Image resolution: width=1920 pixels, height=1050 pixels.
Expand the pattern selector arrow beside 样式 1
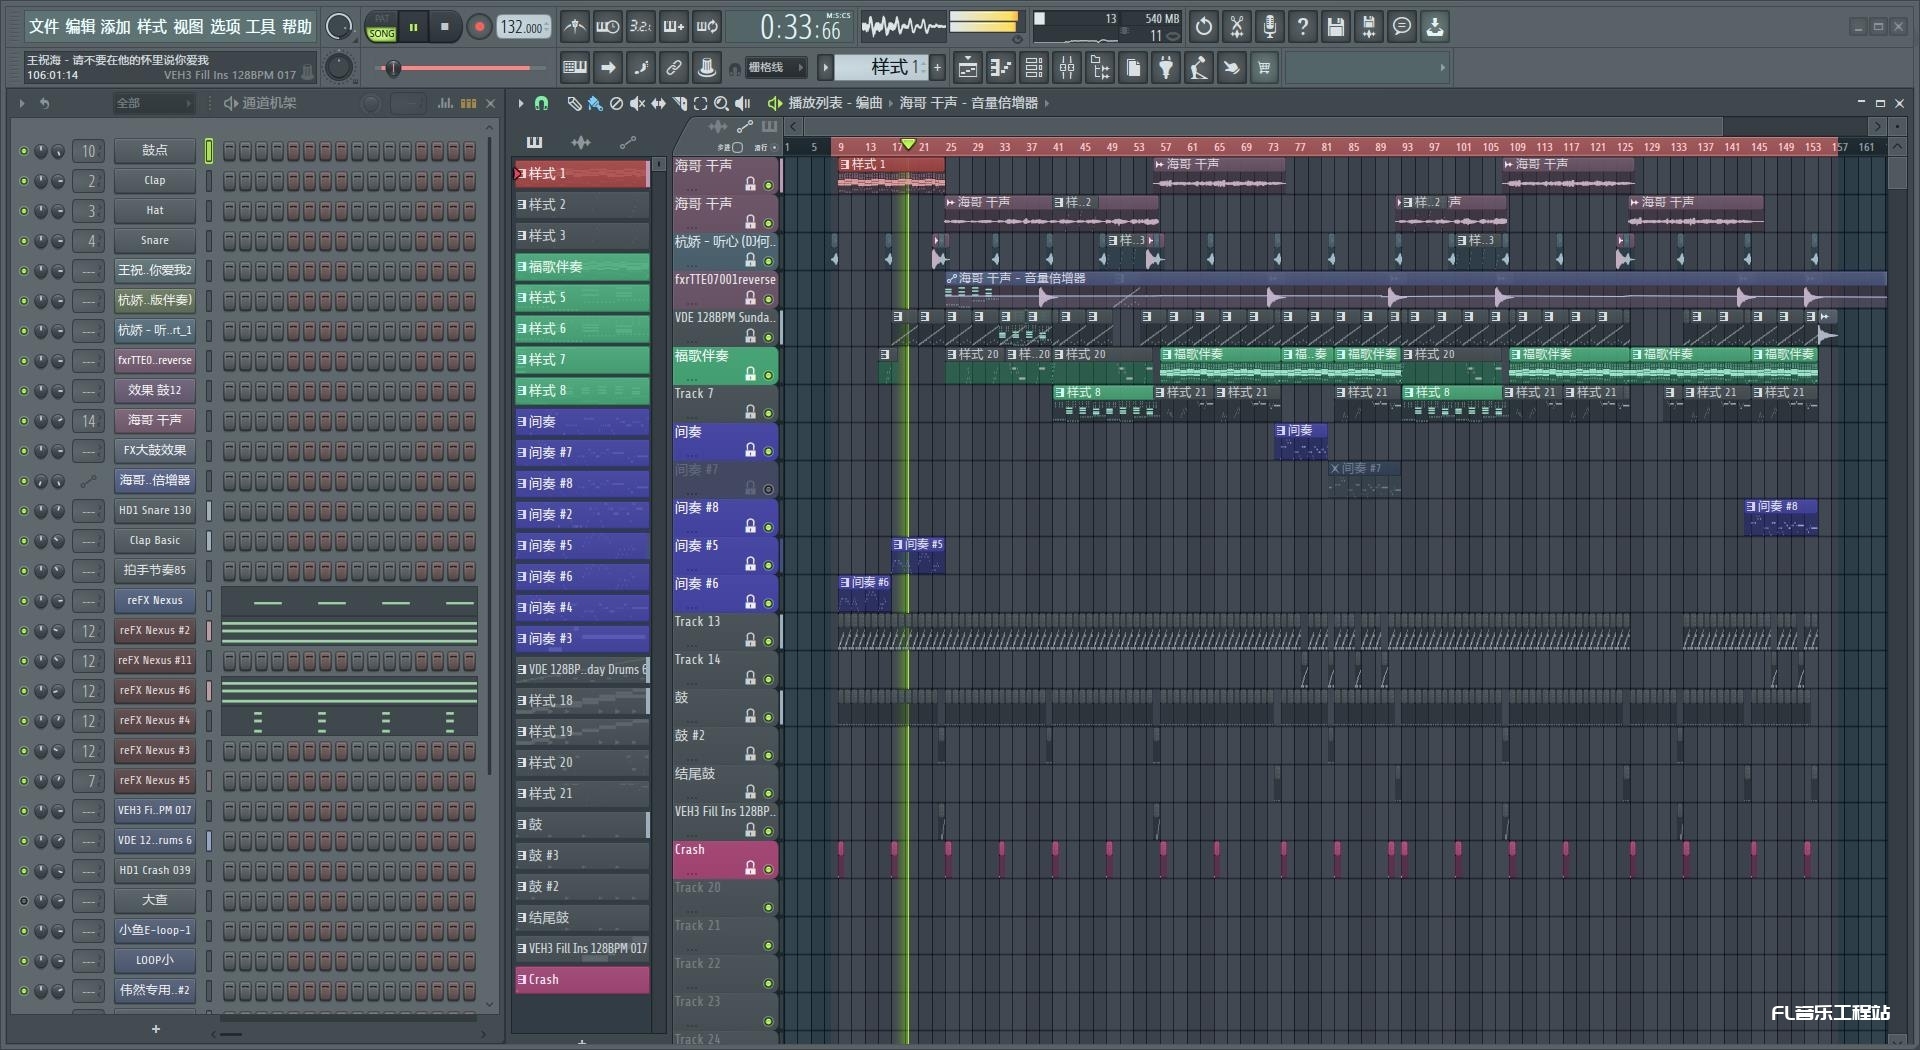pyautogui.click(x=825, y=68)
